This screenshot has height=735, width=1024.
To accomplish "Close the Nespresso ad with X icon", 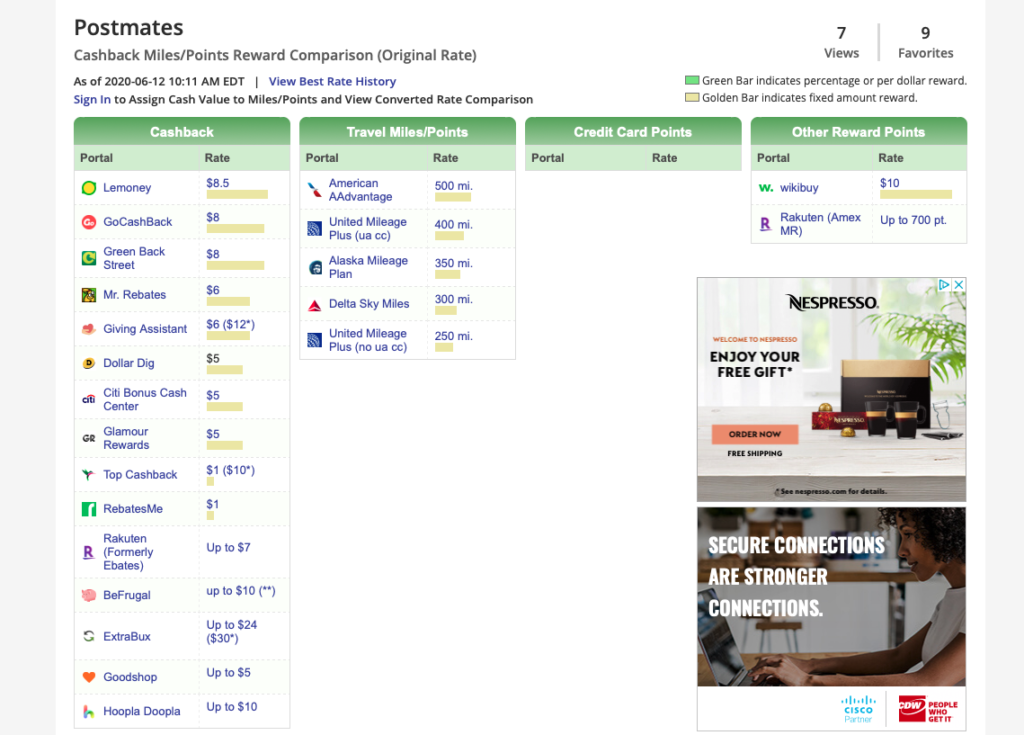I will 959,285.
